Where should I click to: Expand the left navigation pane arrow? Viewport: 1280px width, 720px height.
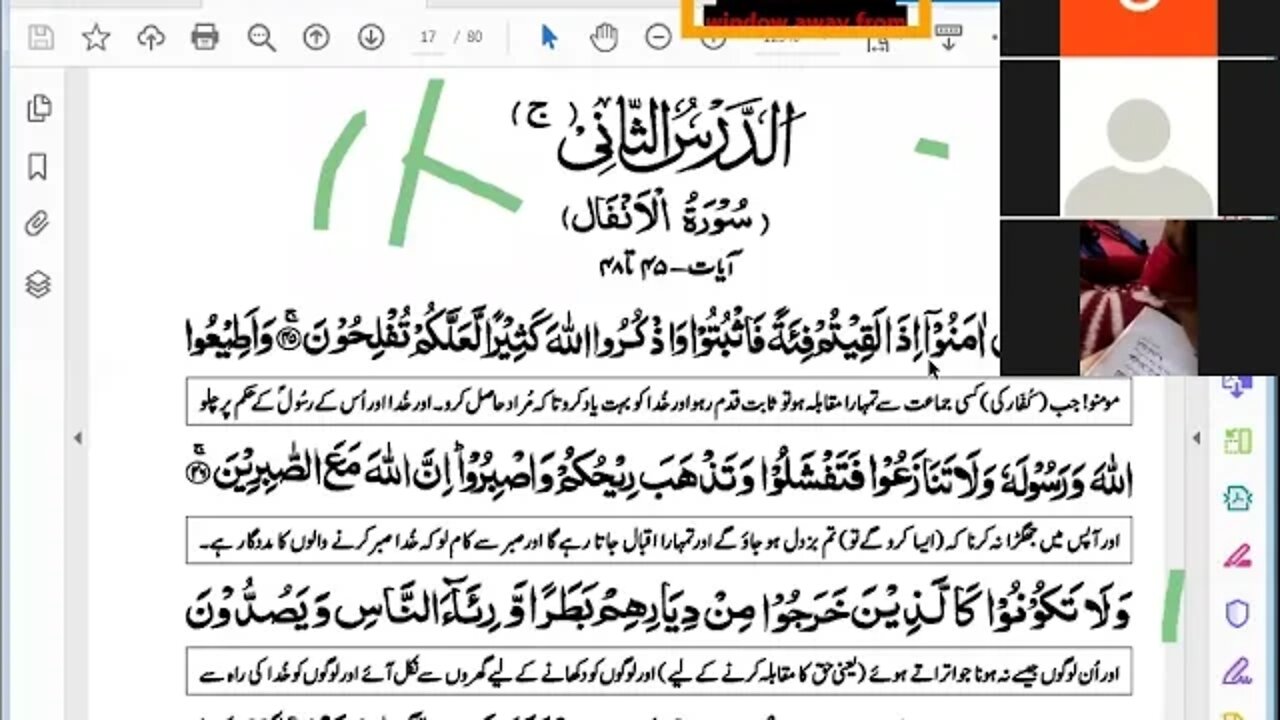78,438
